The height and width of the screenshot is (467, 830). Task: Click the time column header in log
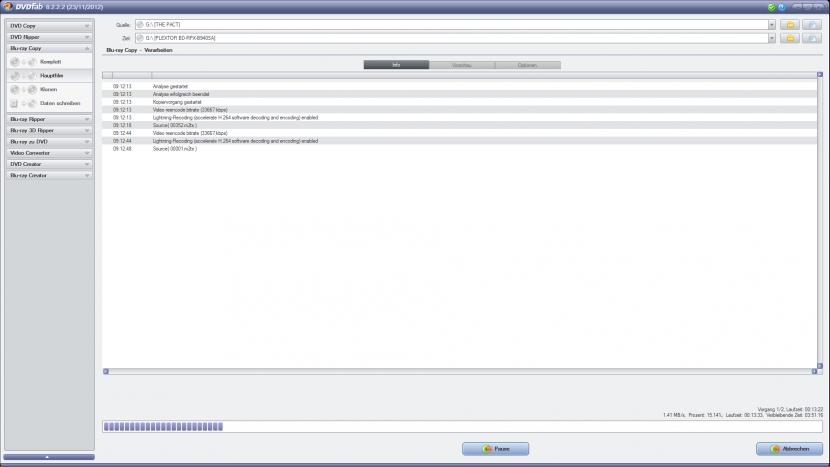[132, 75]
